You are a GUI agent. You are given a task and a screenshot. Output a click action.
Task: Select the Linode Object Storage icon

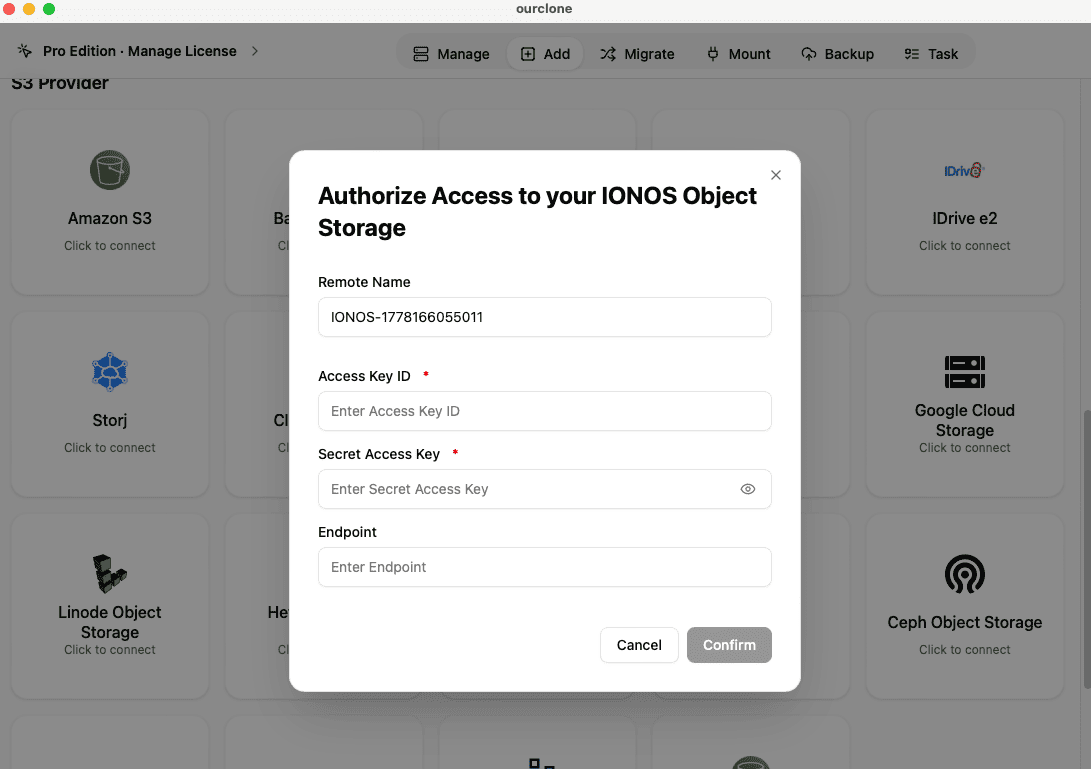tap(110, 573)
